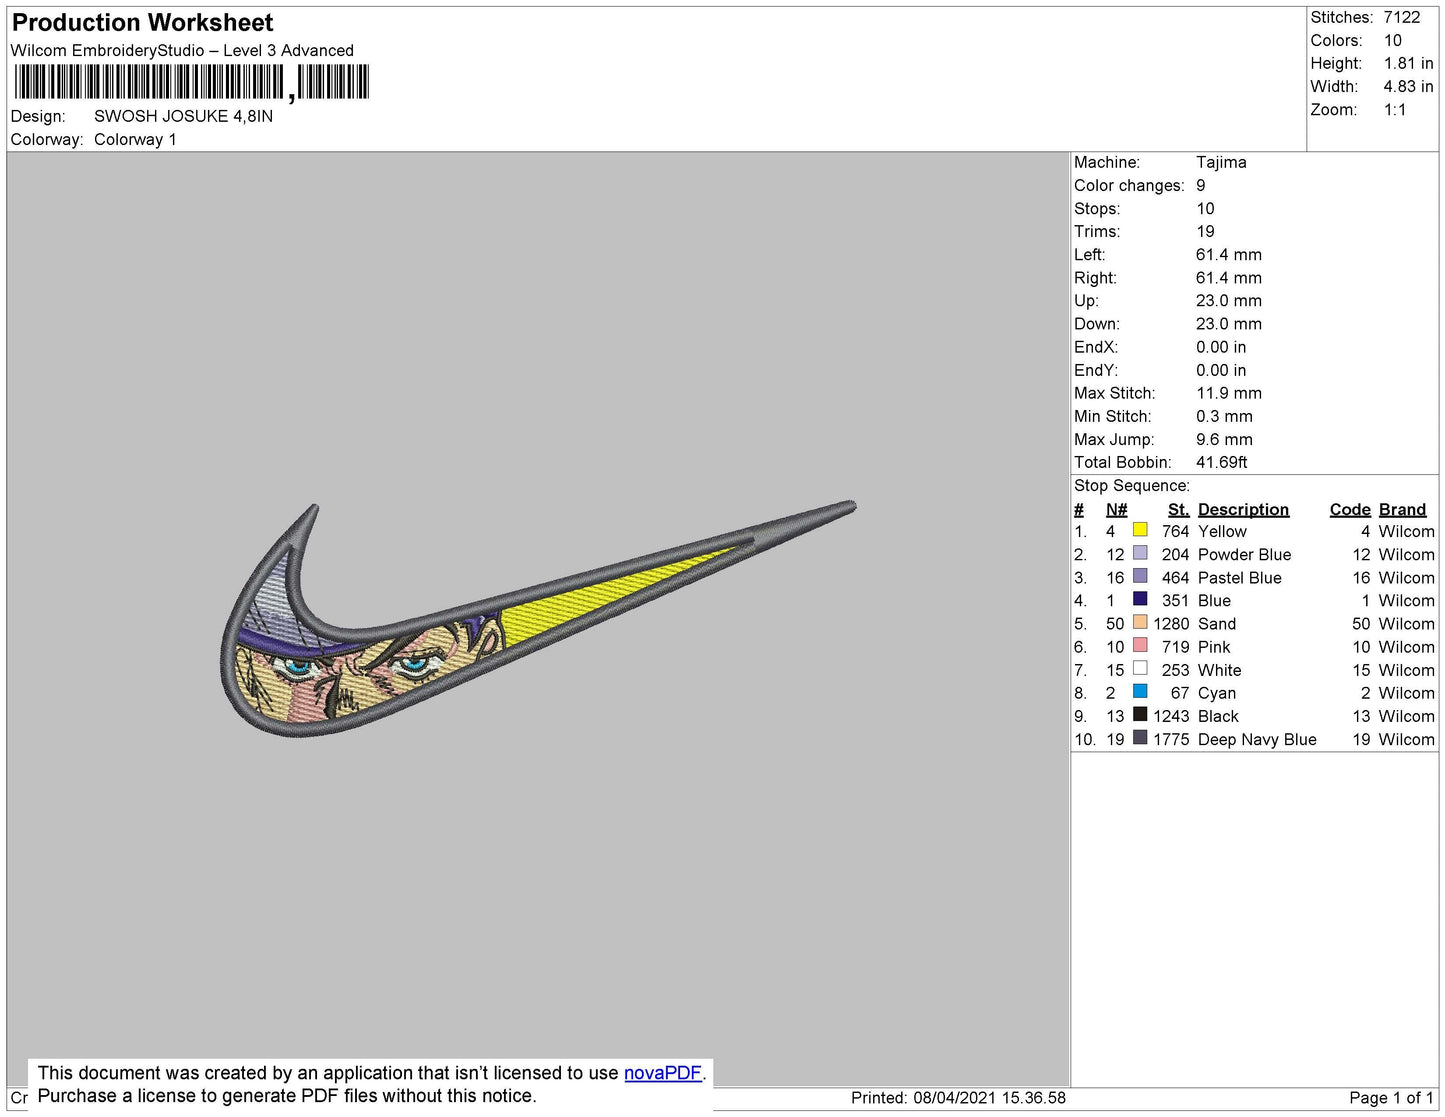Viewport: 1445px width, 1117px height.
Task: Click the barcode under the worksheet title
Action: coord(192,82)
